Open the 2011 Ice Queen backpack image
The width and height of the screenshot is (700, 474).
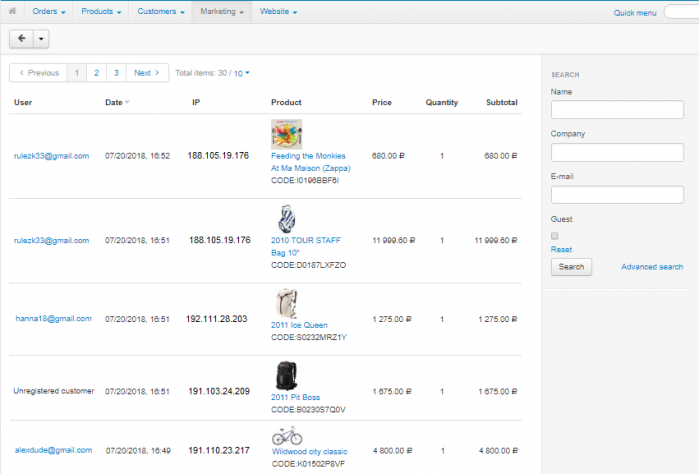(287, 303)
